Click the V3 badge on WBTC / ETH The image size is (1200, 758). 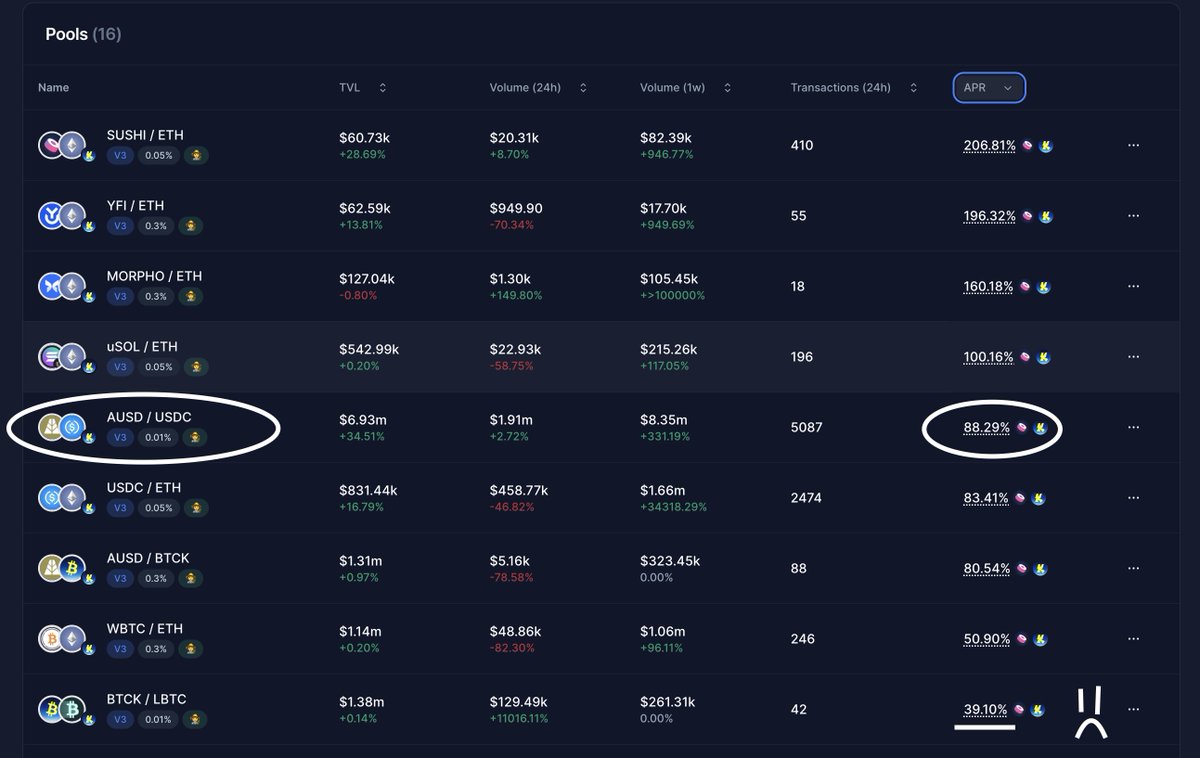[120, 649]
